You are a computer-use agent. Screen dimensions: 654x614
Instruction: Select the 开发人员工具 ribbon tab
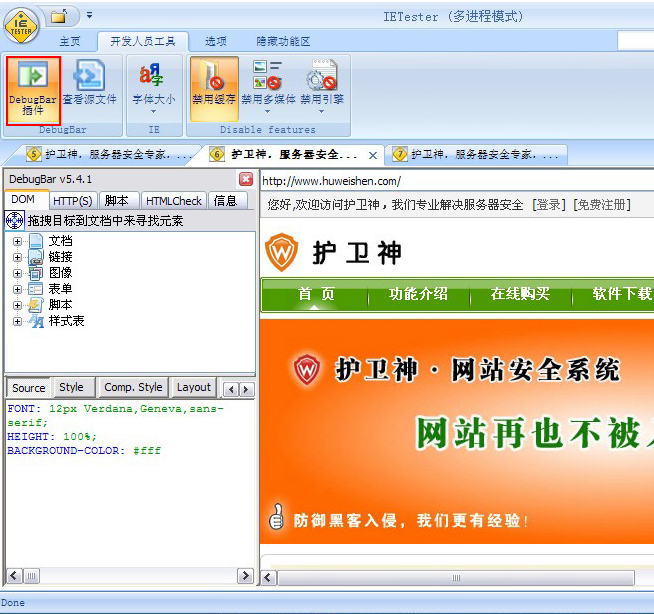tap(143, 41)
